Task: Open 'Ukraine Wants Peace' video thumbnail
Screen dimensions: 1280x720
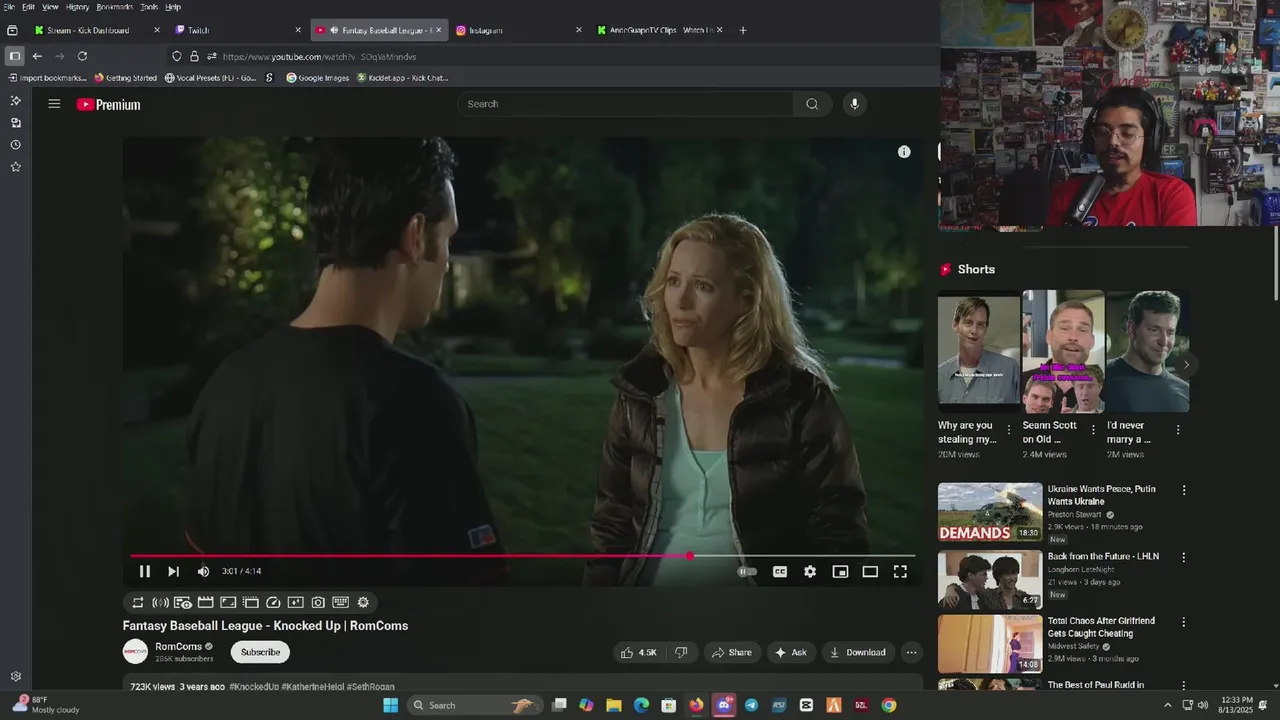Action: point(990,512)
